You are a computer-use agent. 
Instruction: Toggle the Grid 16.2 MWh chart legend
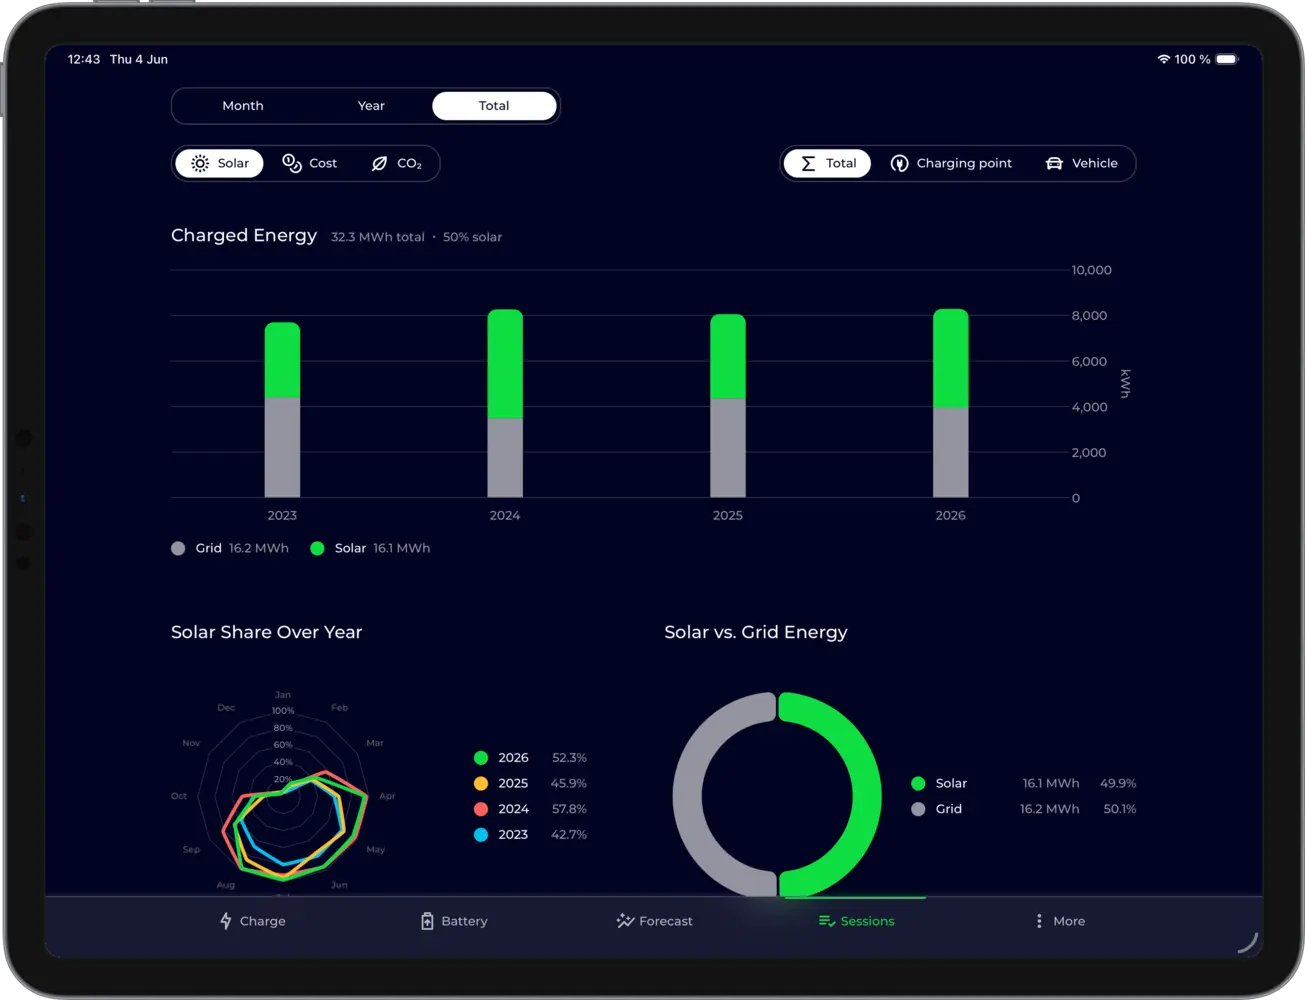pyautogui.click(x=230, y=548)
